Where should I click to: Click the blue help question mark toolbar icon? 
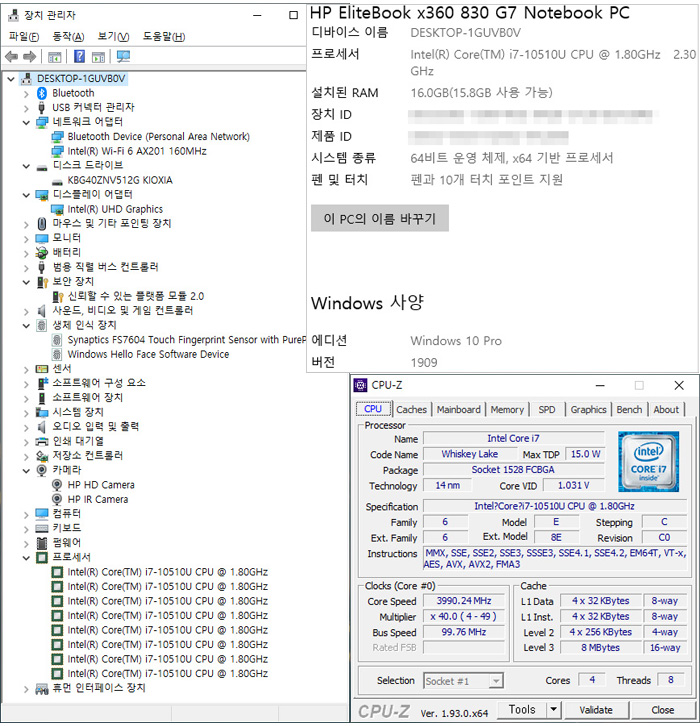pos(79,56)
